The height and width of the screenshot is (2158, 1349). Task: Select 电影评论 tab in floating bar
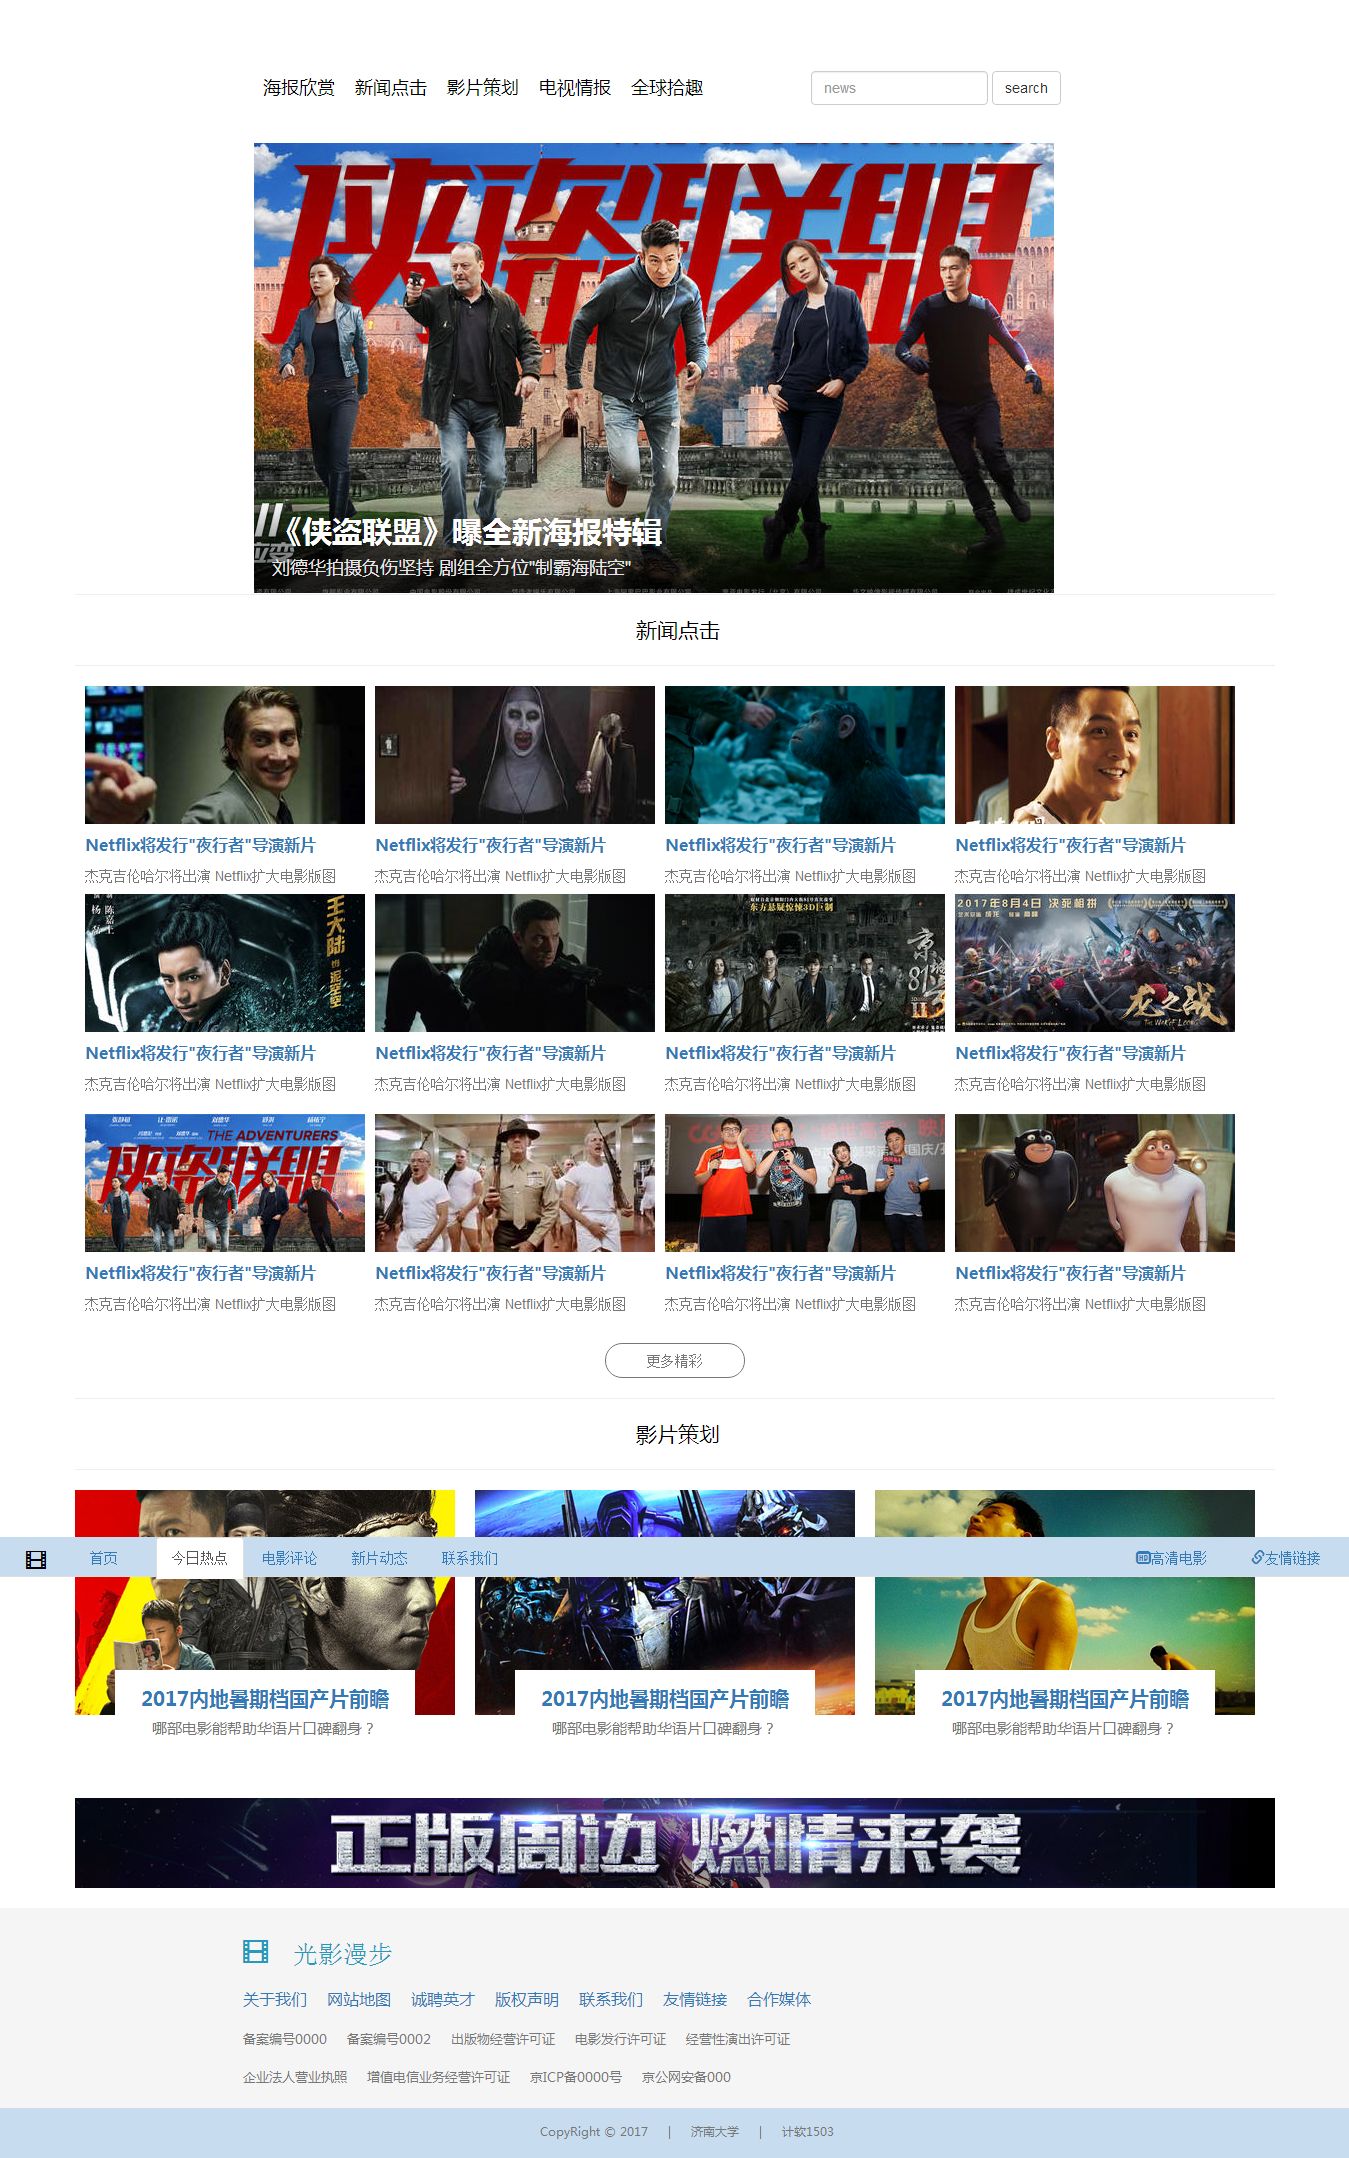pyautogui.click(x=289, y=1558)
